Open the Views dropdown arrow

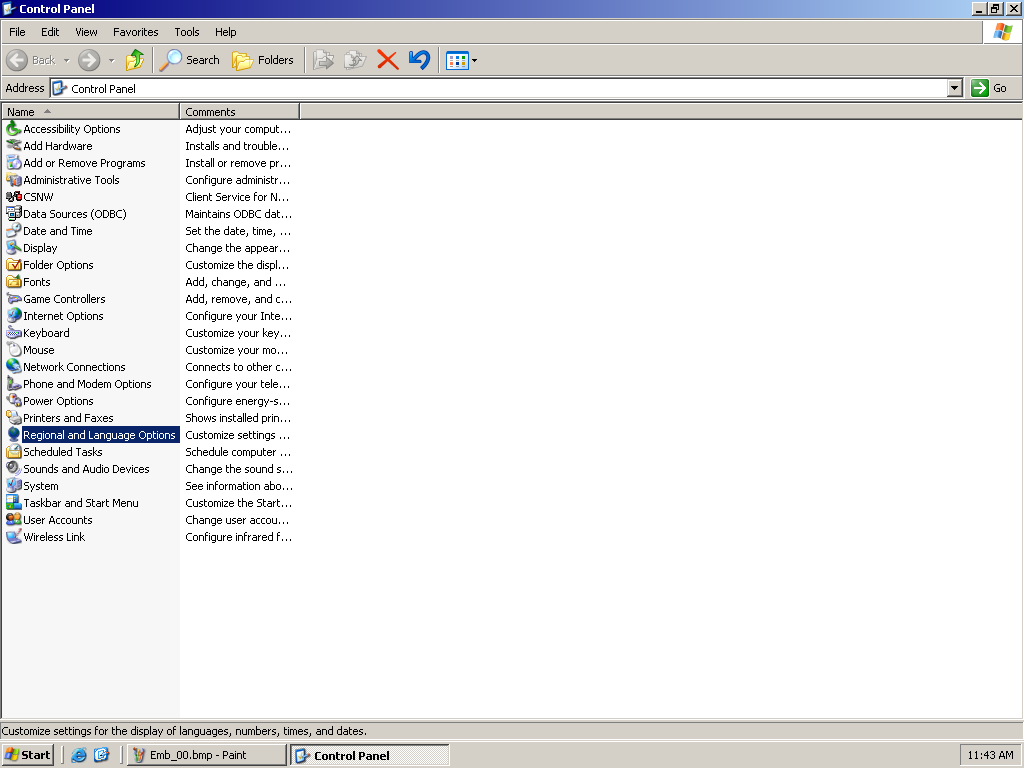(x=475, y=60)
